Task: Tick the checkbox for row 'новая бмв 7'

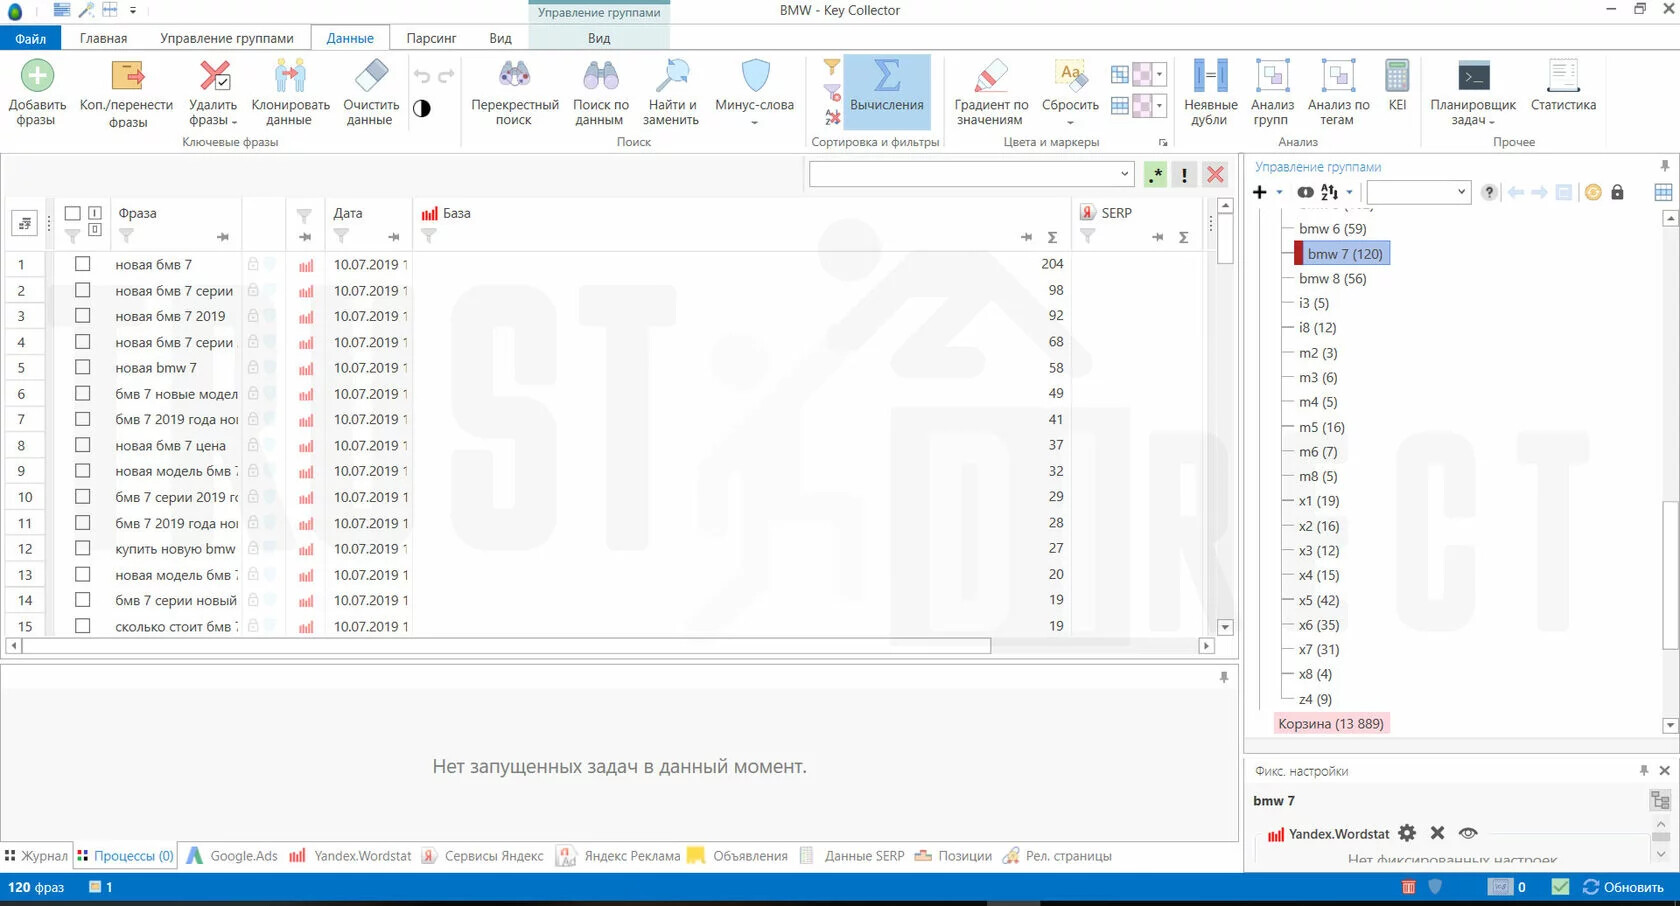Action: (83, 264)
